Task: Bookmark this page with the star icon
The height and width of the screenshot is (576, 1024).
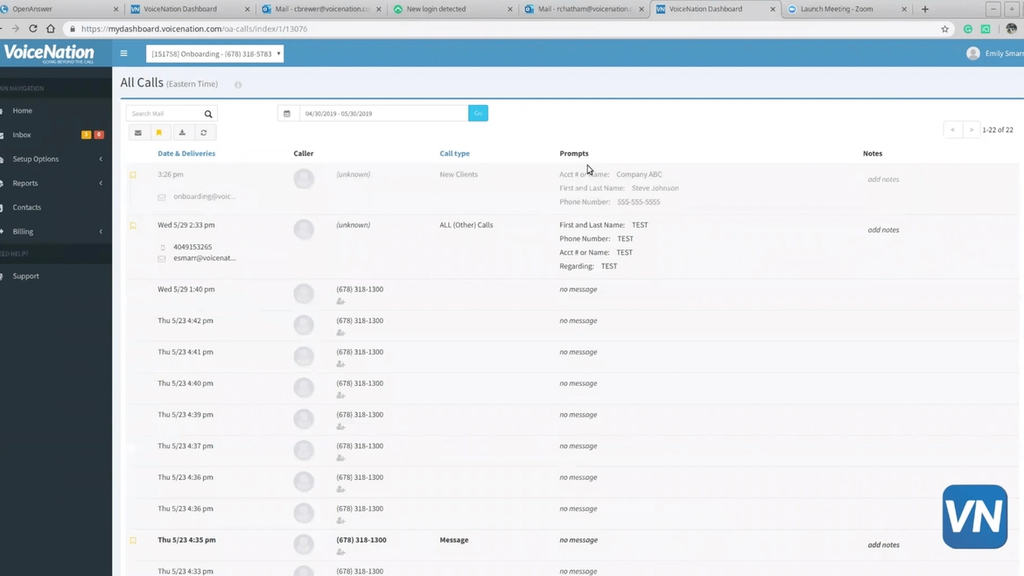Action: (944, 29)
